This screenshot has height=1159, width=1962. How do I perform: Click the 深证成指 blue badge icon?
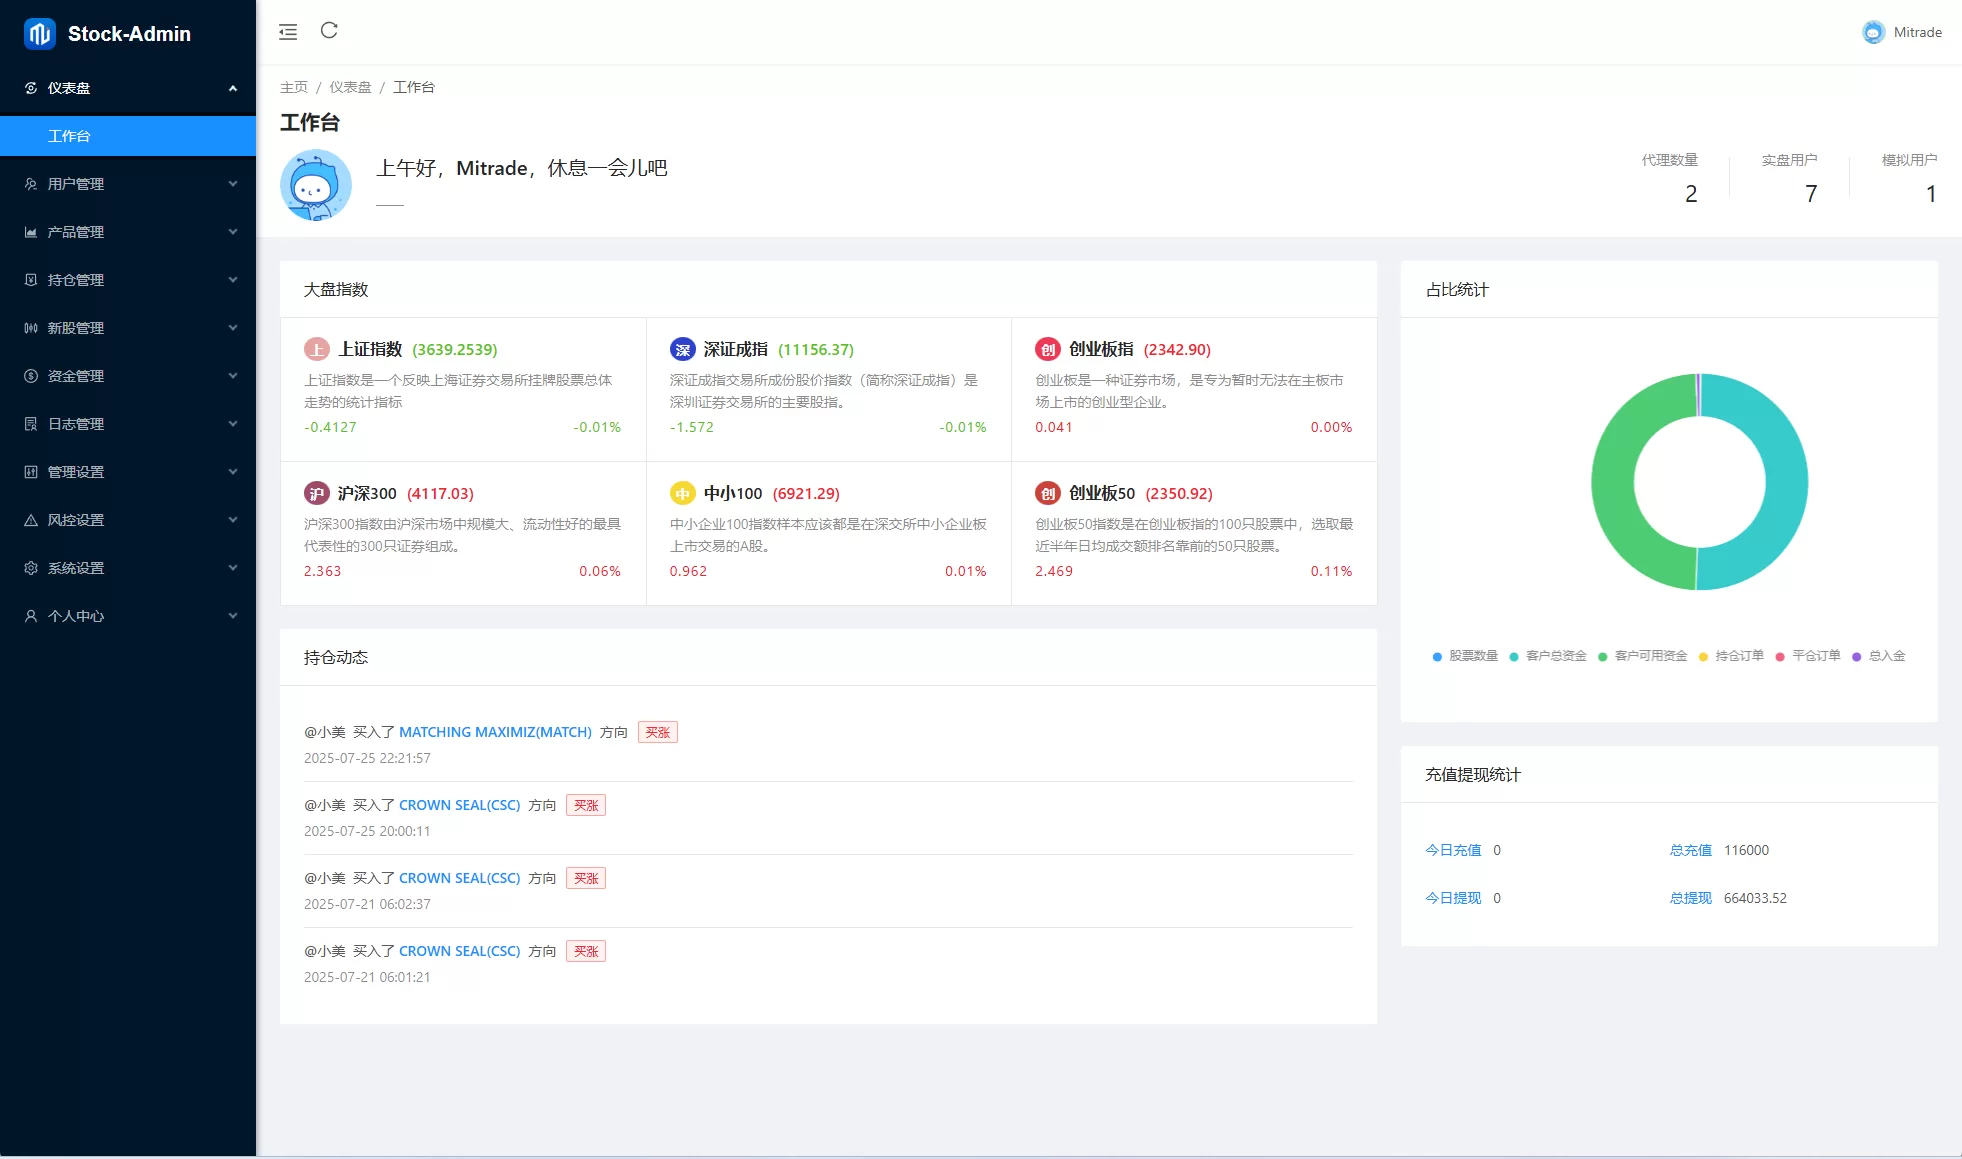point(682,349)
